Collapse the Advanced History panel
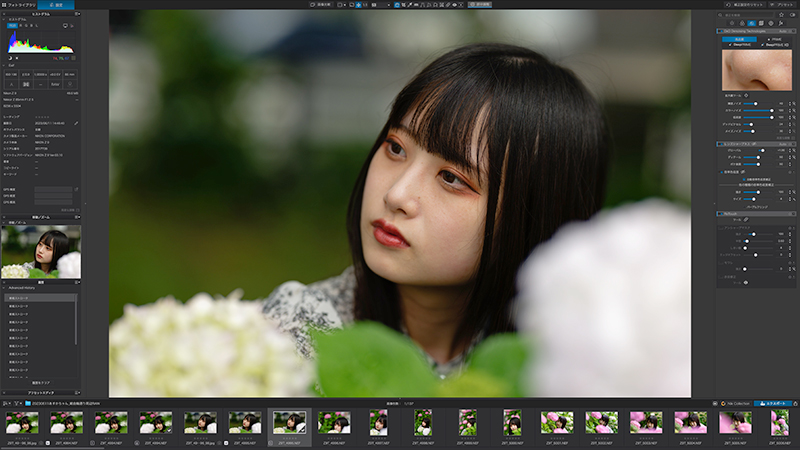This screenshot has width=800, height=450. click(4, 288)
